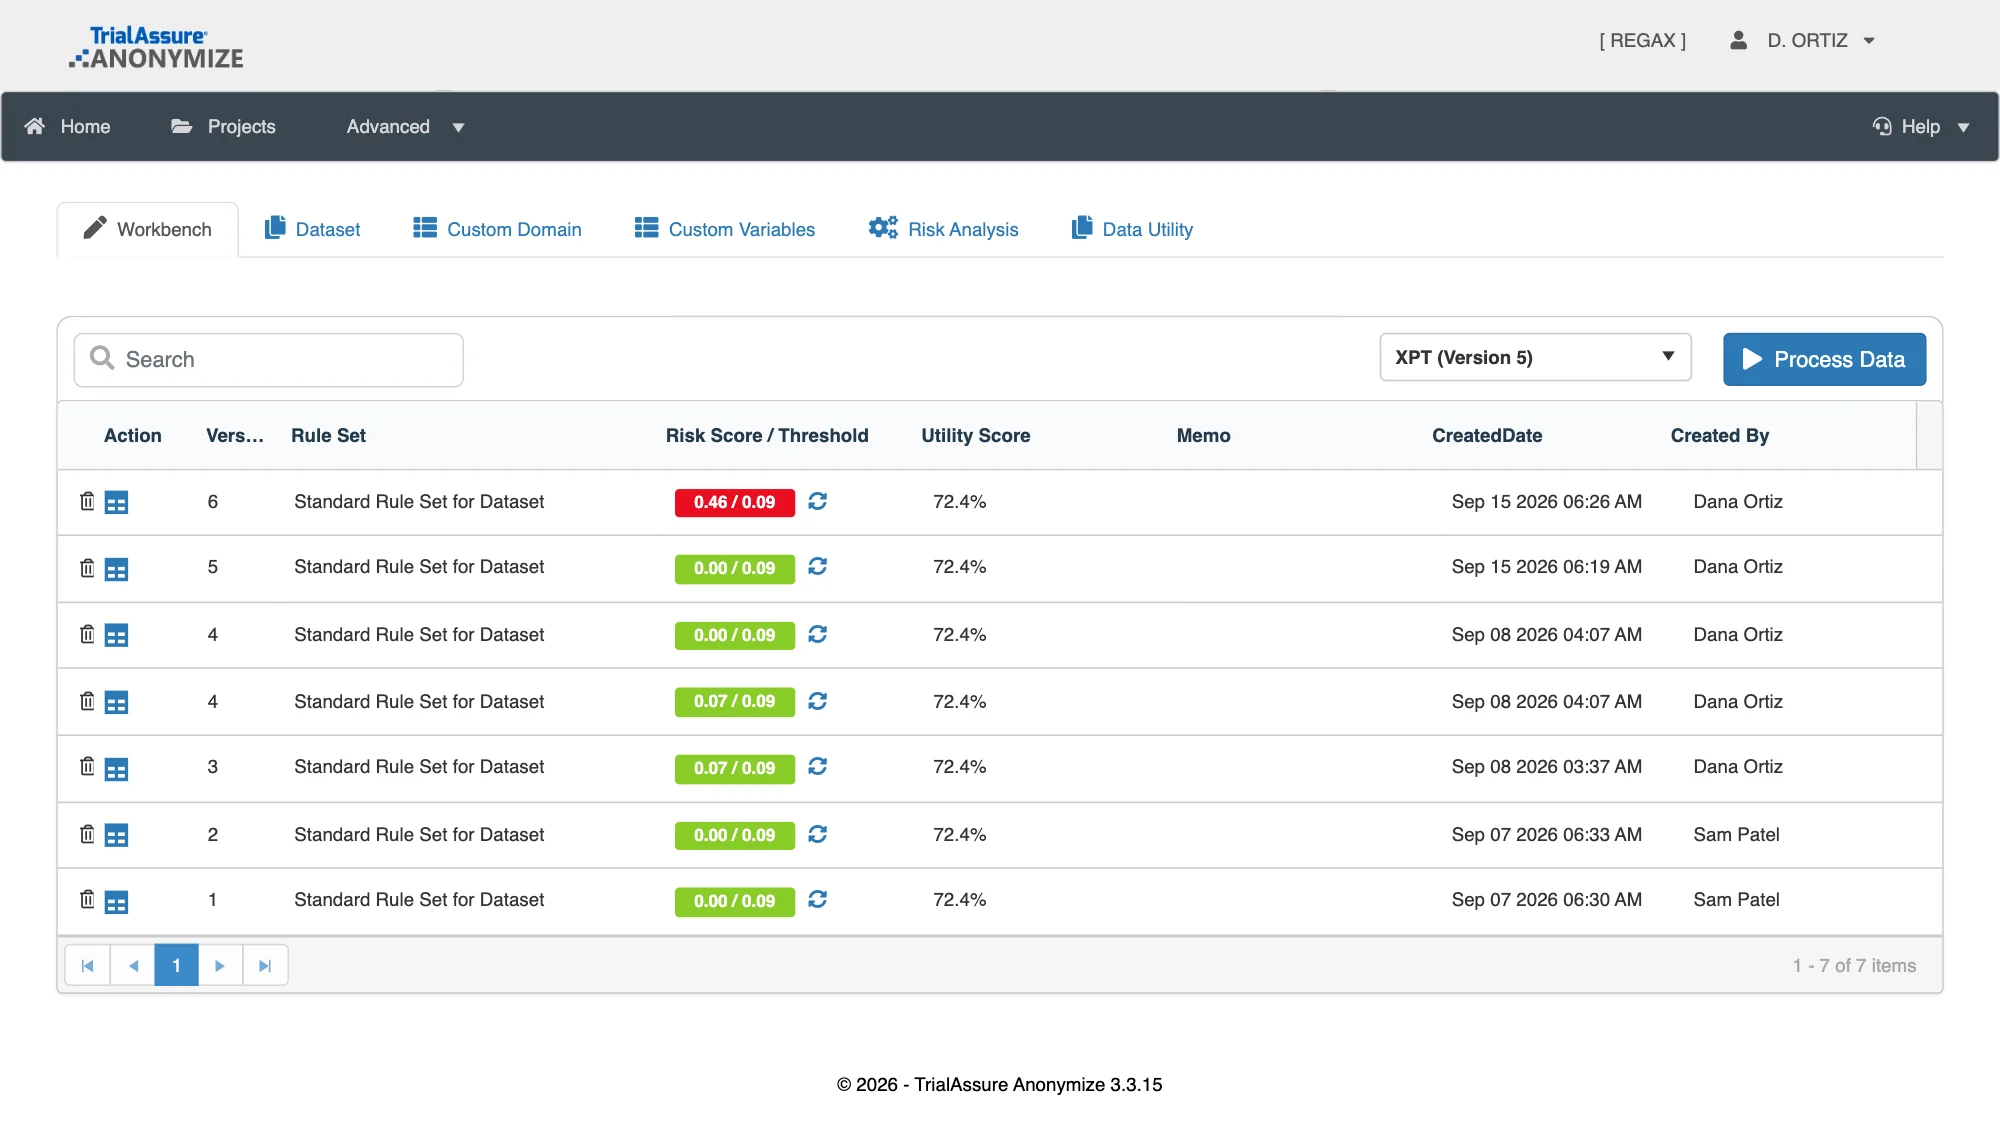
Task: Open grid icon in version 3 row
Action: [x=116, y=768]
